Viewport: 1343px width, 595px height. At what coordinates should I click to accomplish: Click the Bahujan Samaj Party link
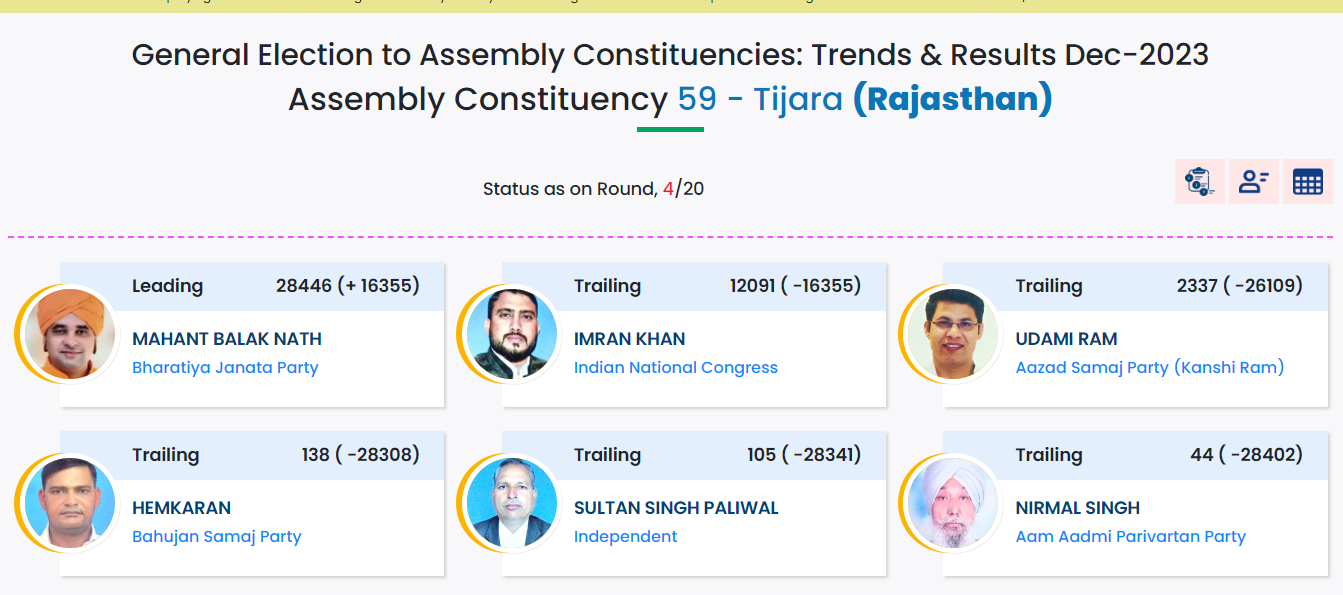(x=216, y=536)
